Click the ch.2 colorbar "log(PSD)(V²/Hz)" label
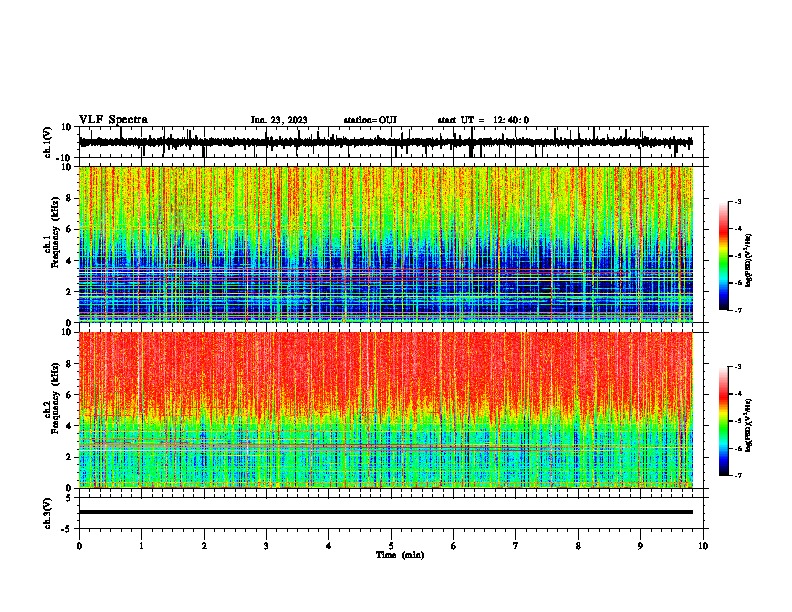 pyautogui.click(x=749, y=425)
